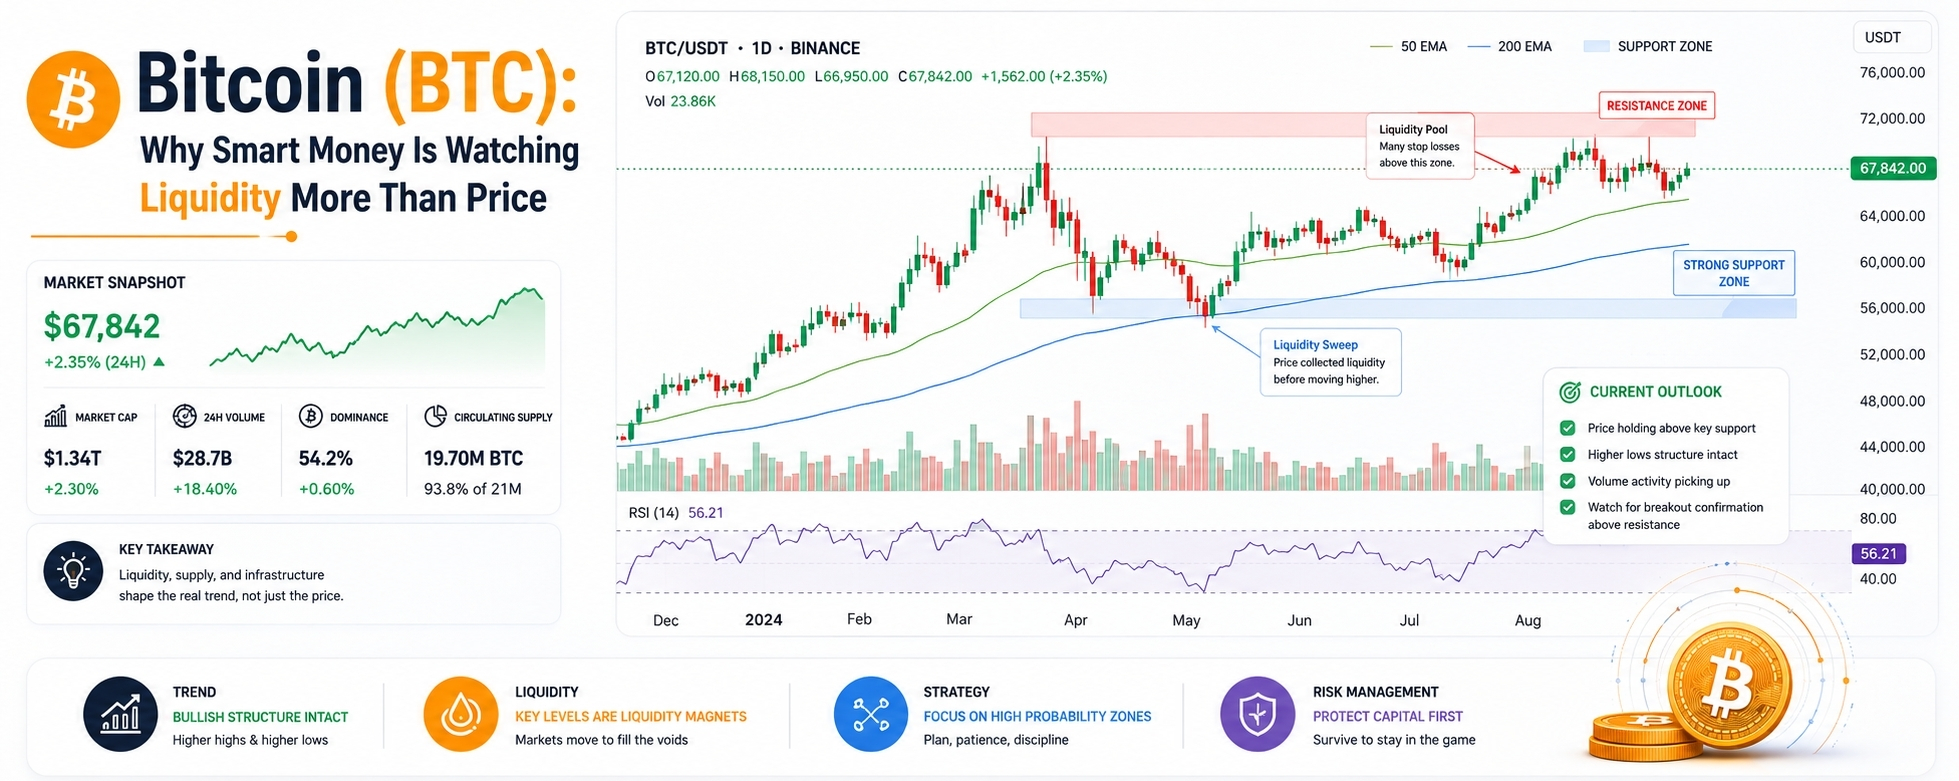1959x781 pixels.
Task: Click the Circulating Supply pie icon
Action: [x=435, y=416]
